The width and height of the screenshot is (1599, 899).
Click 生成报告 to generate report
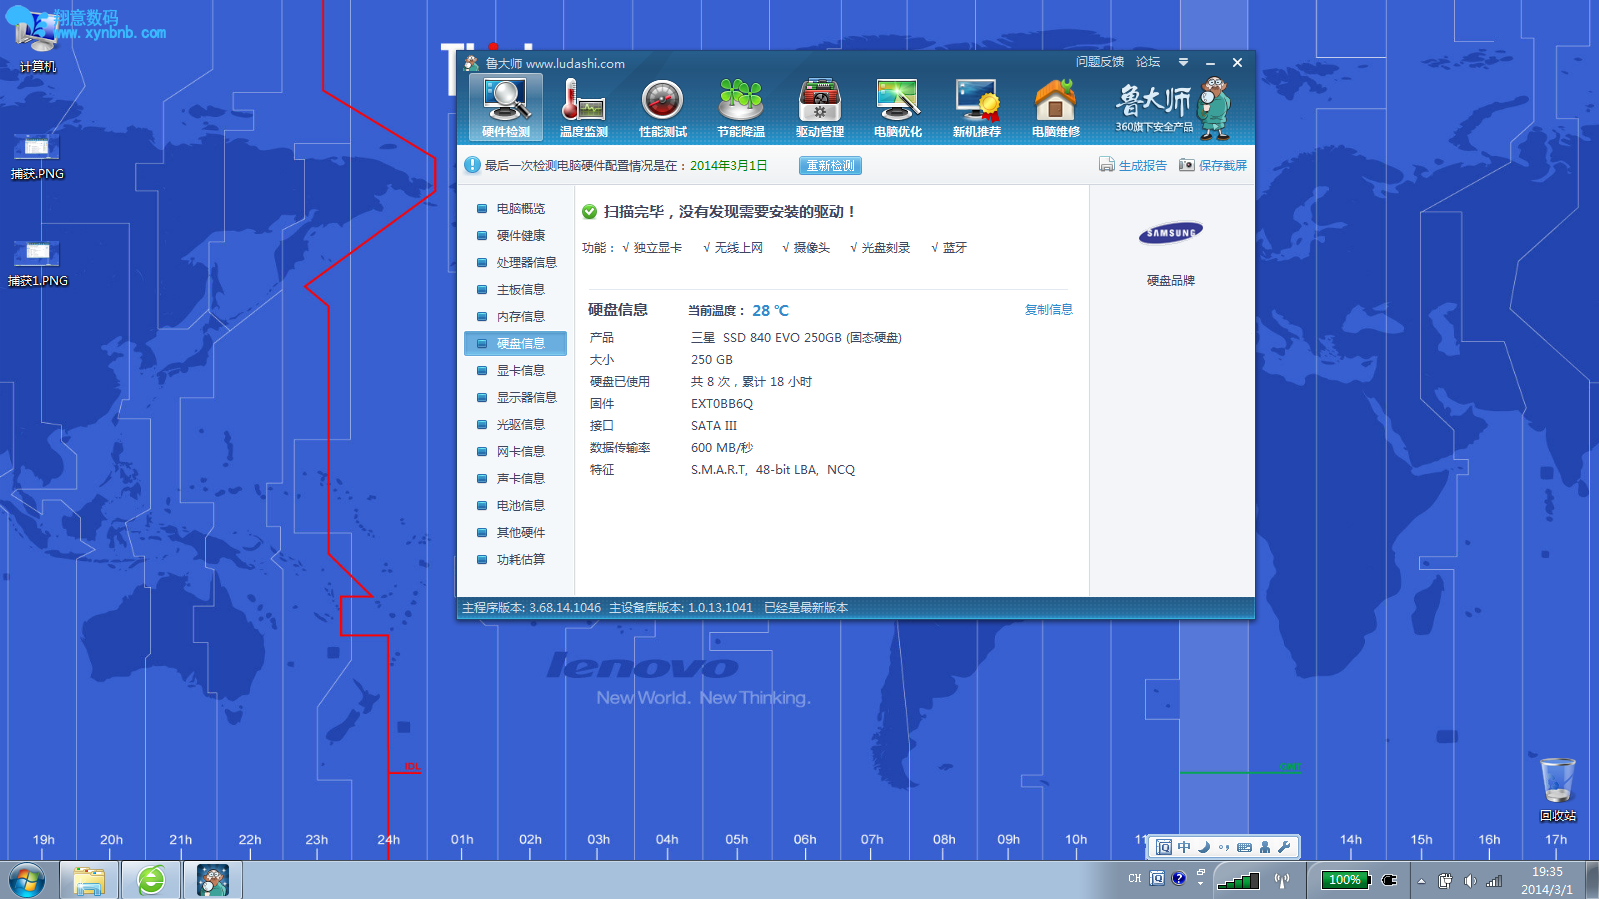(x=1133, y=165)
